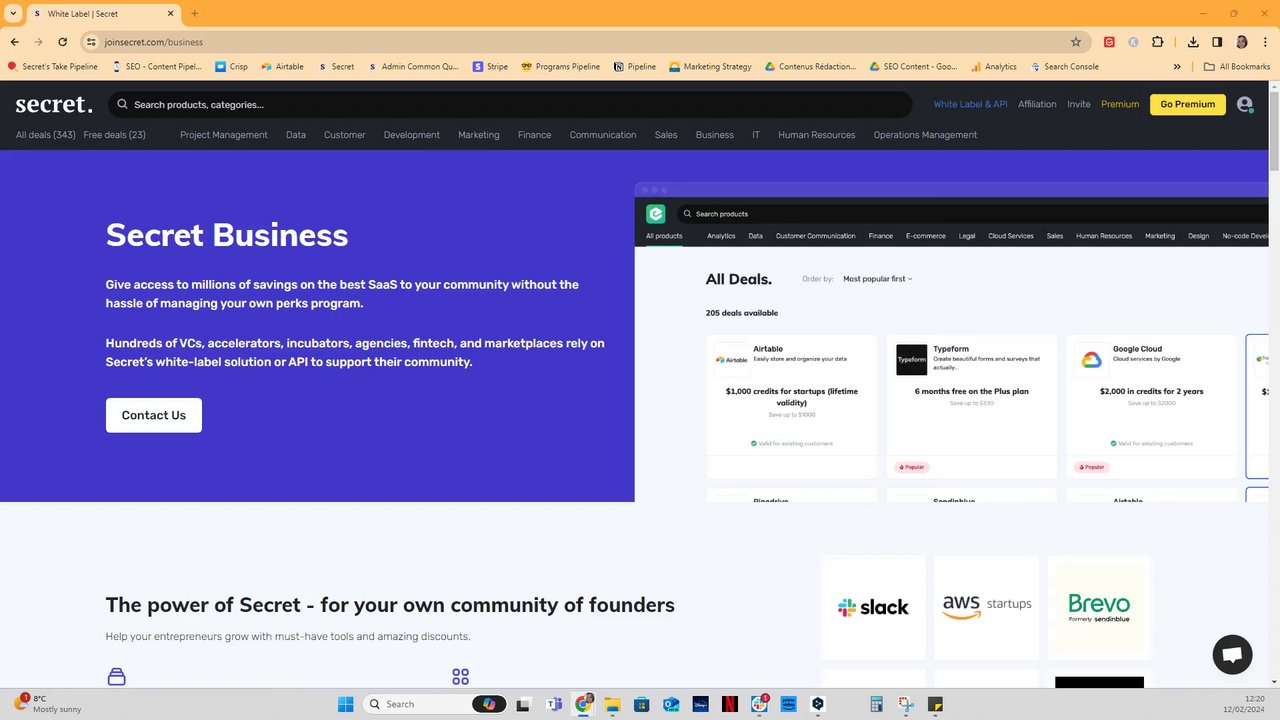1280x720 pixels.
Task: Open the Finance category menu
Action: (534, 135)
